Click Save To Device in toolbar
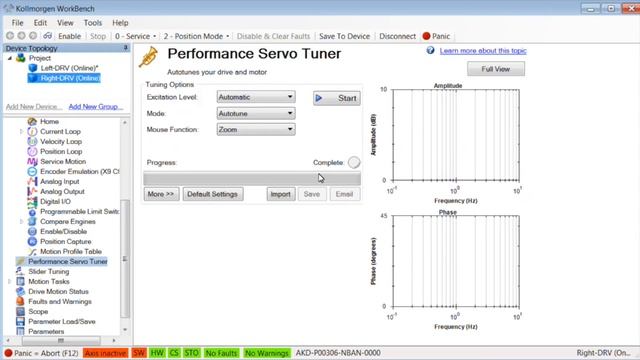Image resolution: width=640 pixels, height=360 pixels. point(344,36)
